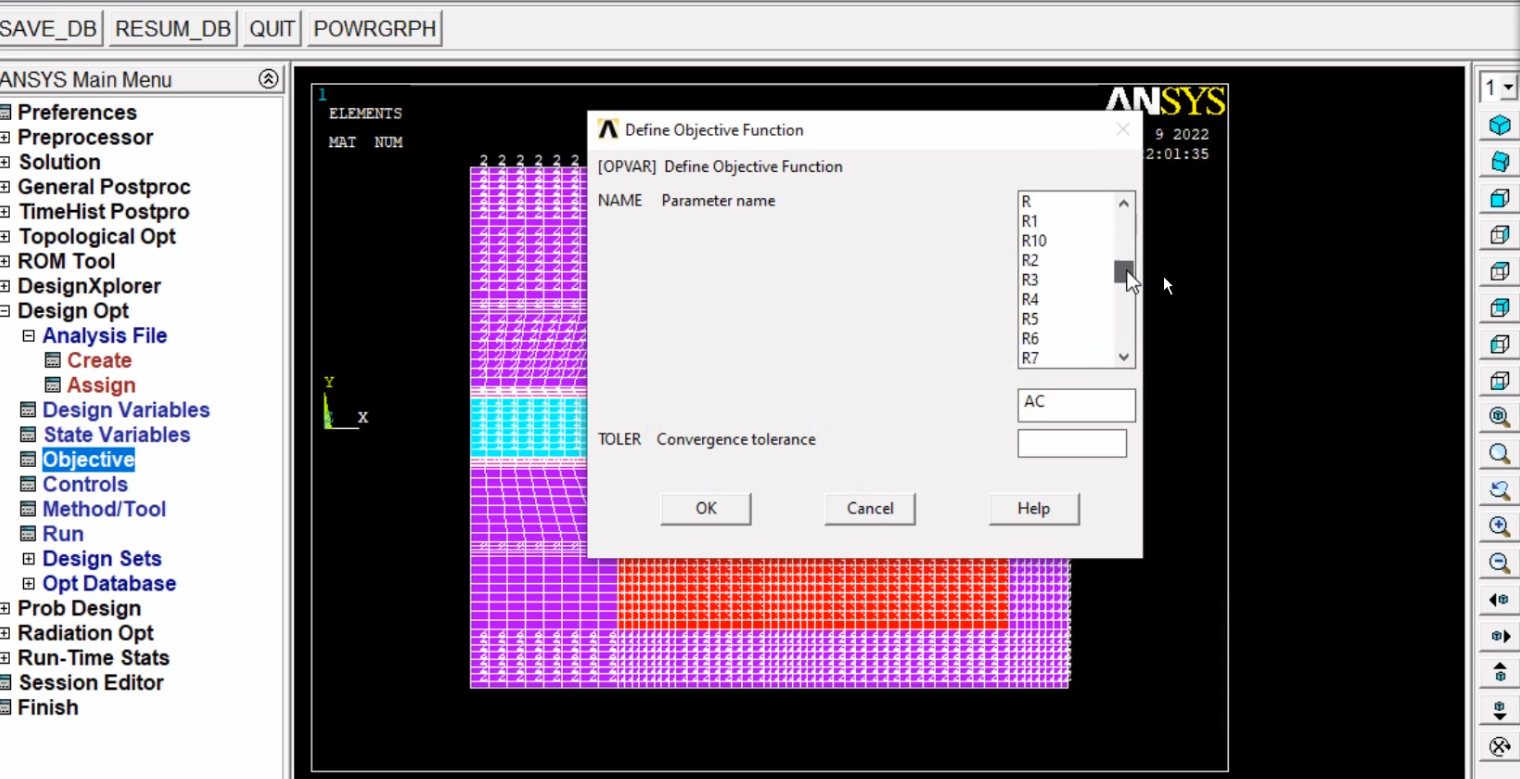Viewport: 1520px width, 779px height.
Task: Select the highlighted Objective menu item
Action: tap(88, 460)
